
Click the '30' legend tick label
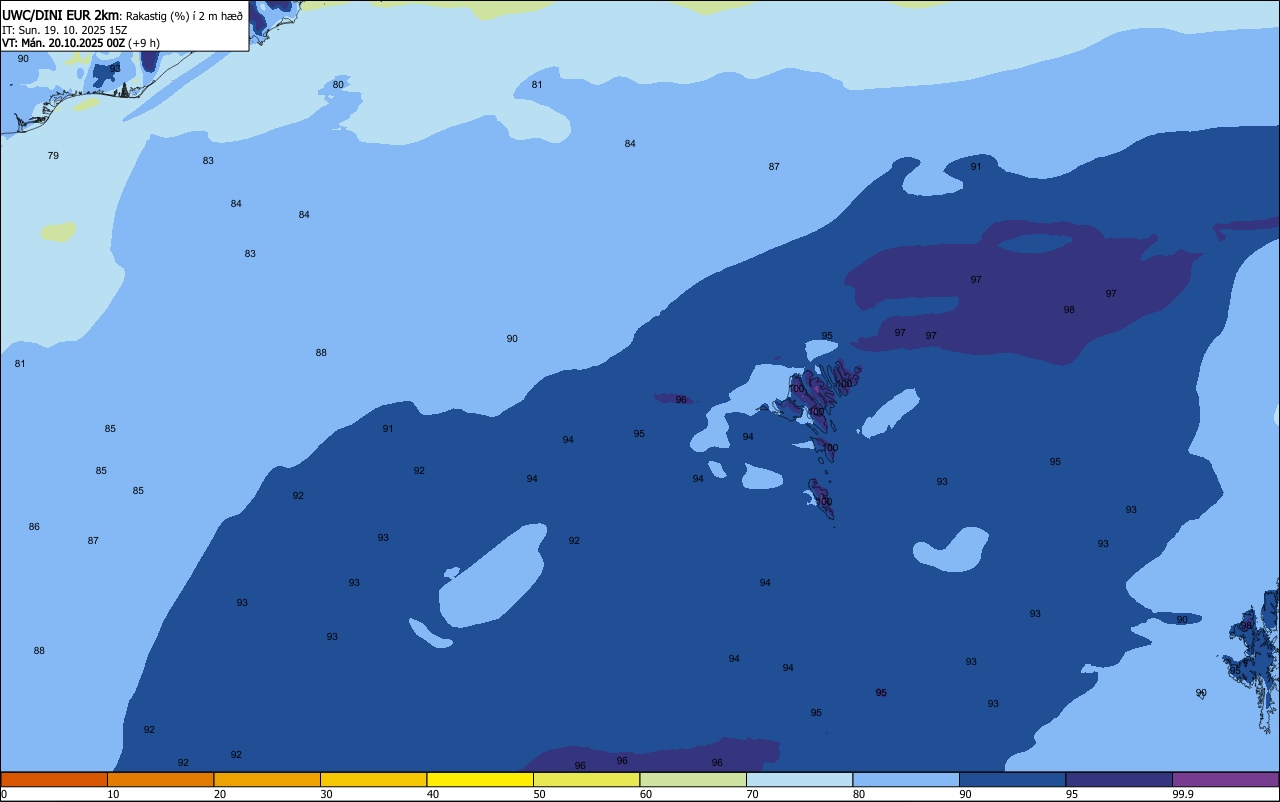point(326,794)
